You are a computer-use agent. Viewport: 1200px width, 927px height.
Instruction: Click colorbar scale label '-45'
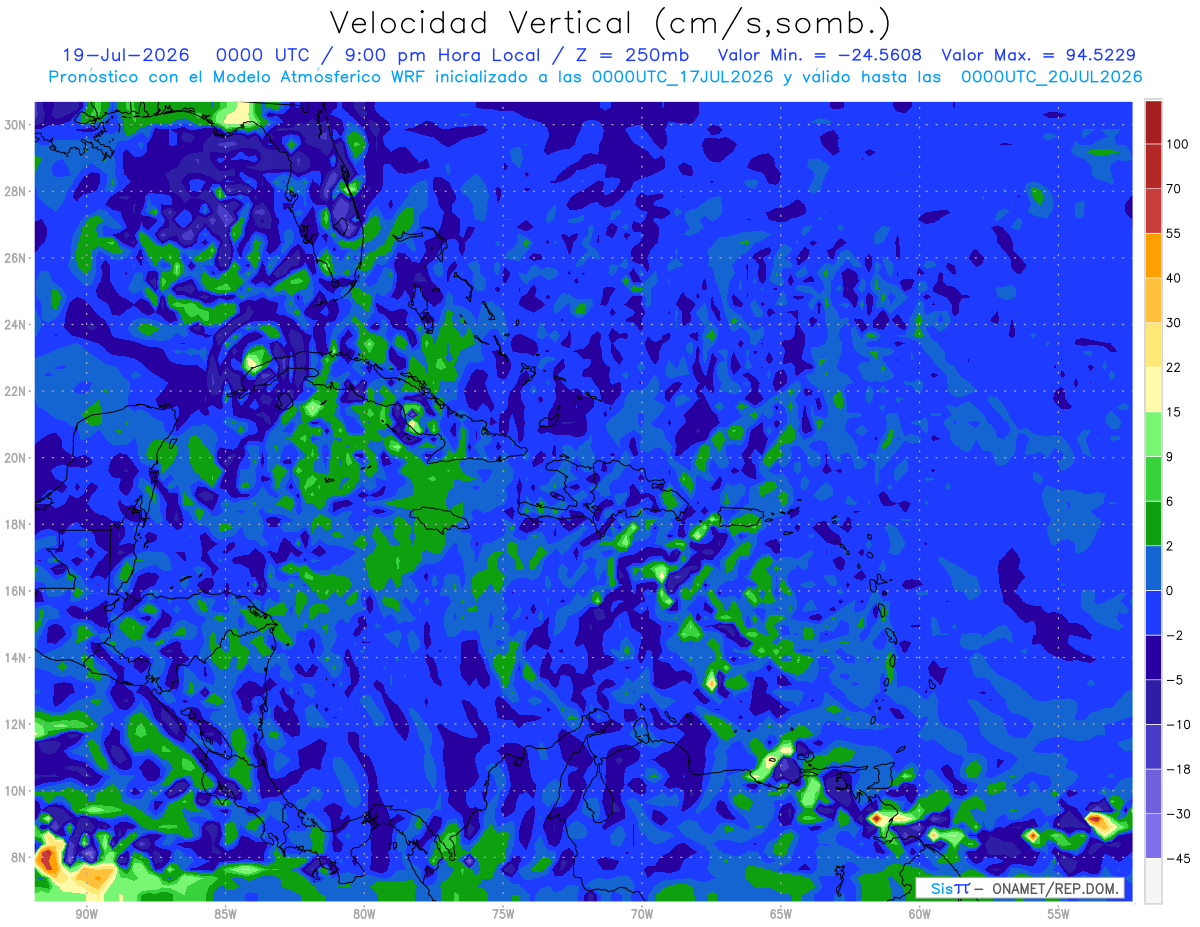point(1177,858)
